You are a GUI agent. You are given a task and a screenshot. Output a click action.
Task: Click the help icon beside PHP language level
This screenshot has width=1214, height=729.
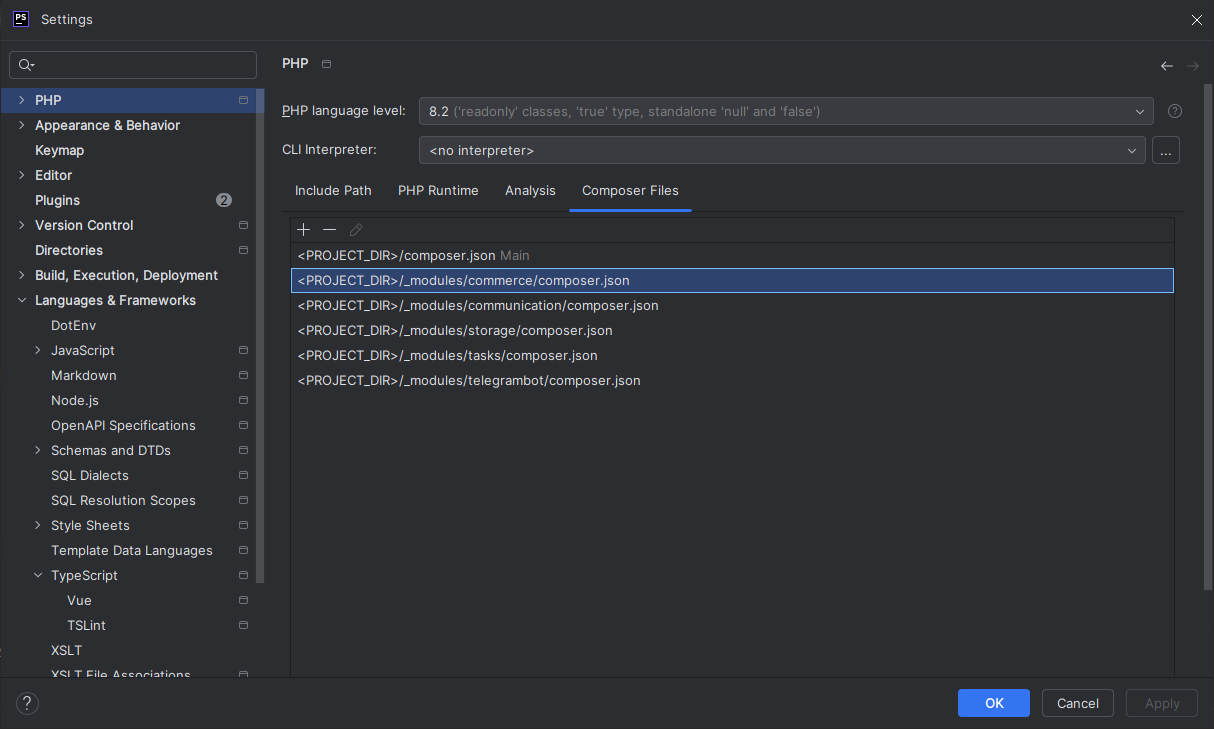(1175, 111)
